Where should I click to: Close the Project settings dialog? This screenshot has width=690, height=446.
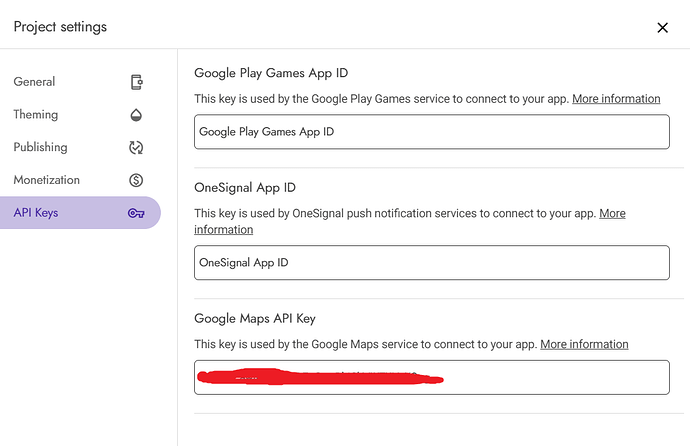[662, 28]
